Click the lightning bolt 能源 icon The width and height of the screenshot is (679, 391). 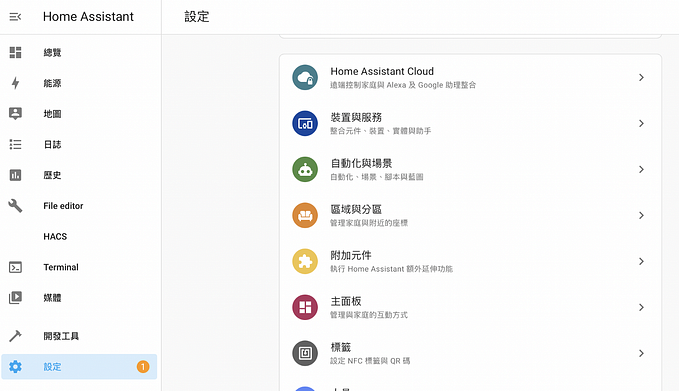point(15,83)
